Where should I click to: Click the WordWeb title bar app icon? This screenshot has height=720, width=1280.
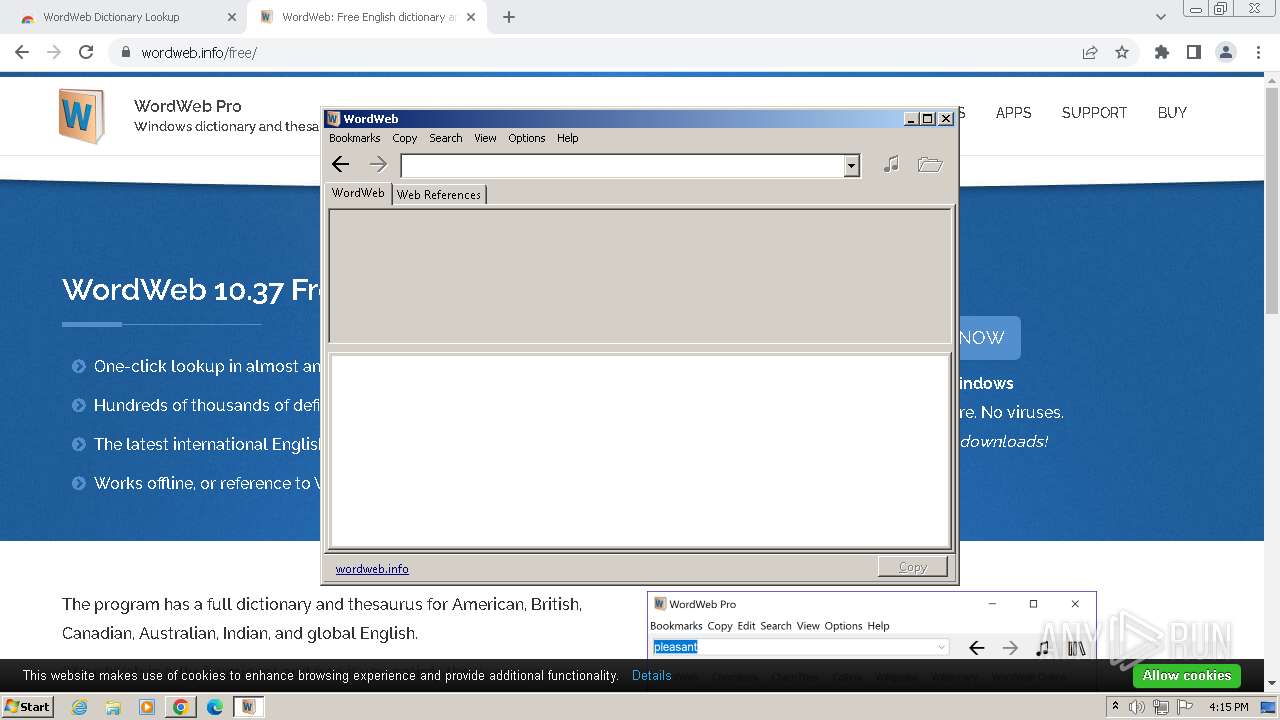pyautogui.click(x=333, y=118)
